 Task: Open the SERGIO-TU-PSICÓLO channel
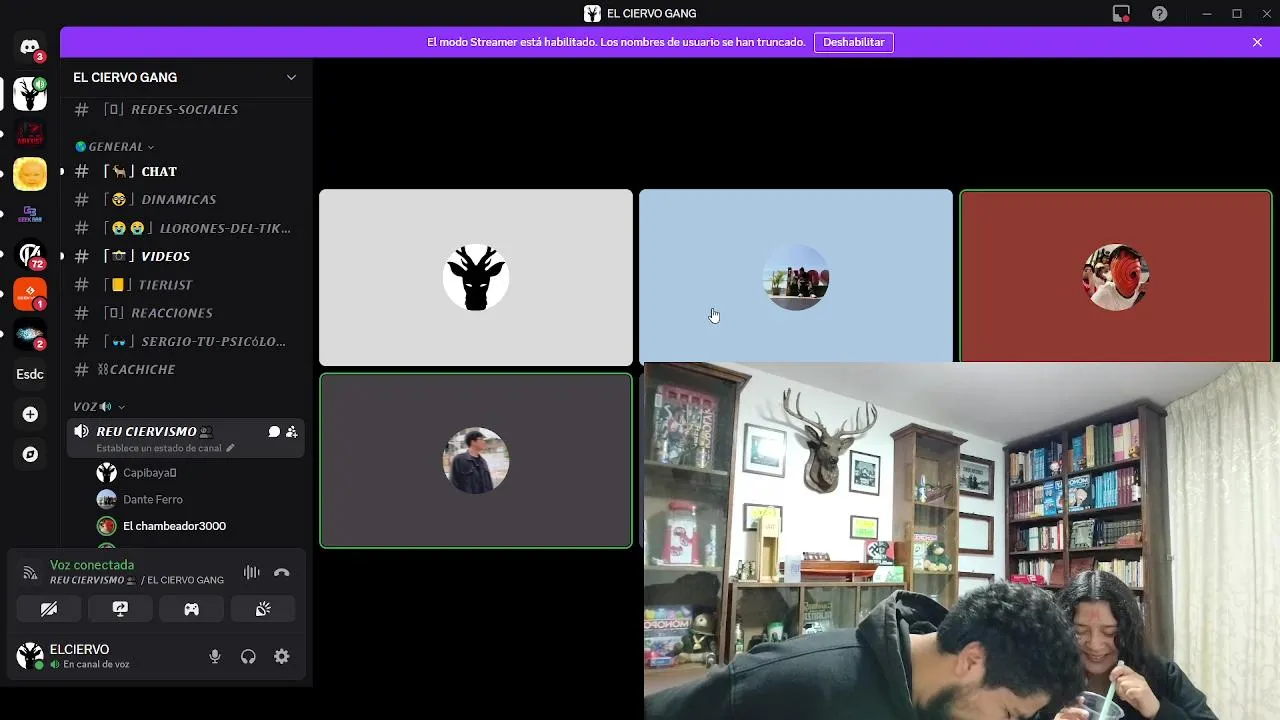coord(186,341)
